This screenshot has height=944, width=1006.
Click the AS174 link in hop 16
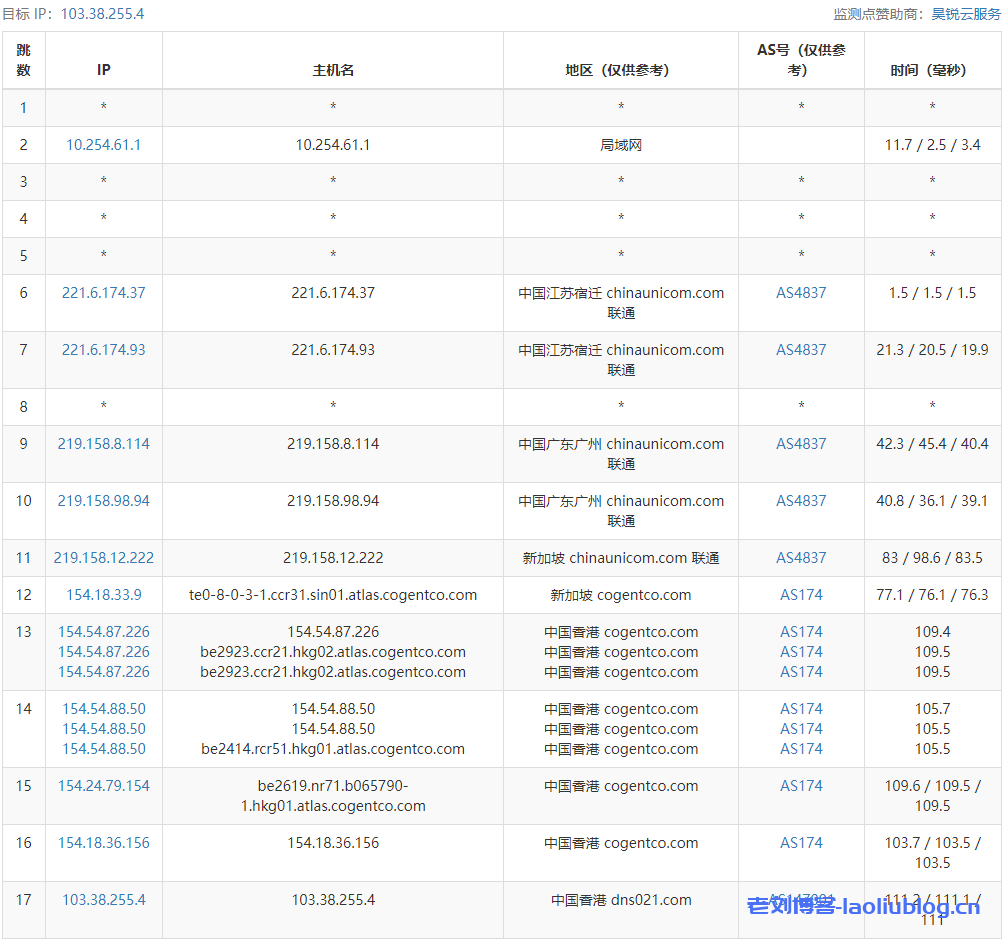pyautogui.click(x=801, y=843)
